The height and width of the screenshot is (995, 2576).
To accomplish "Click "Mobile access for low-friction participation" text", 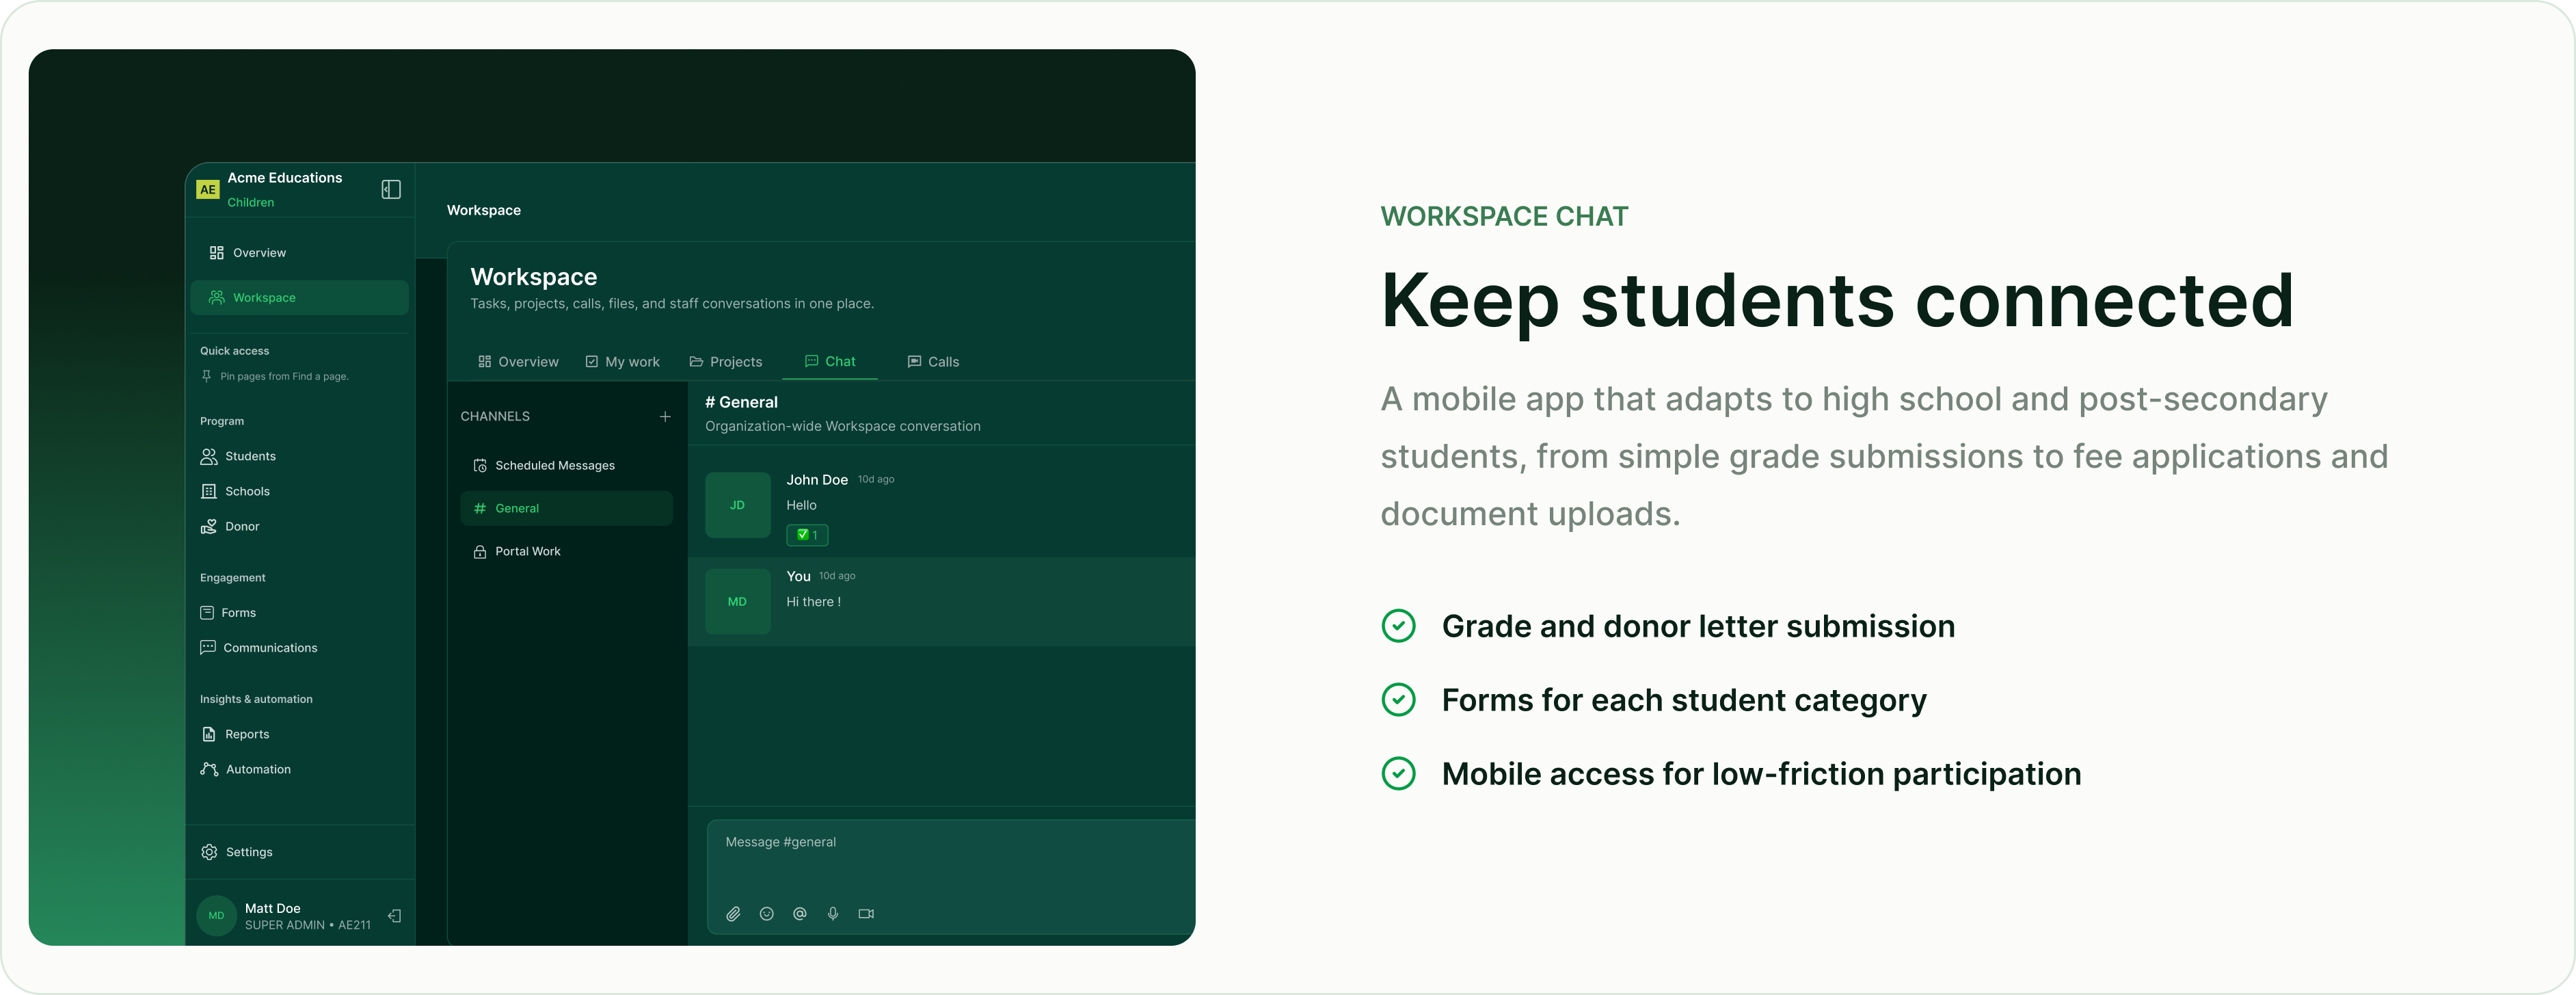I will coord(1761,774).
